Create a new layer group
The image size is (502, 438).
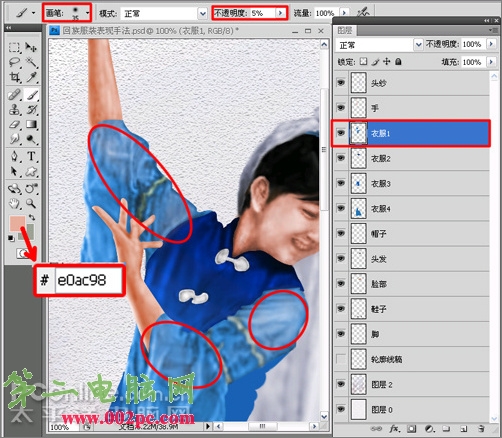446,429
